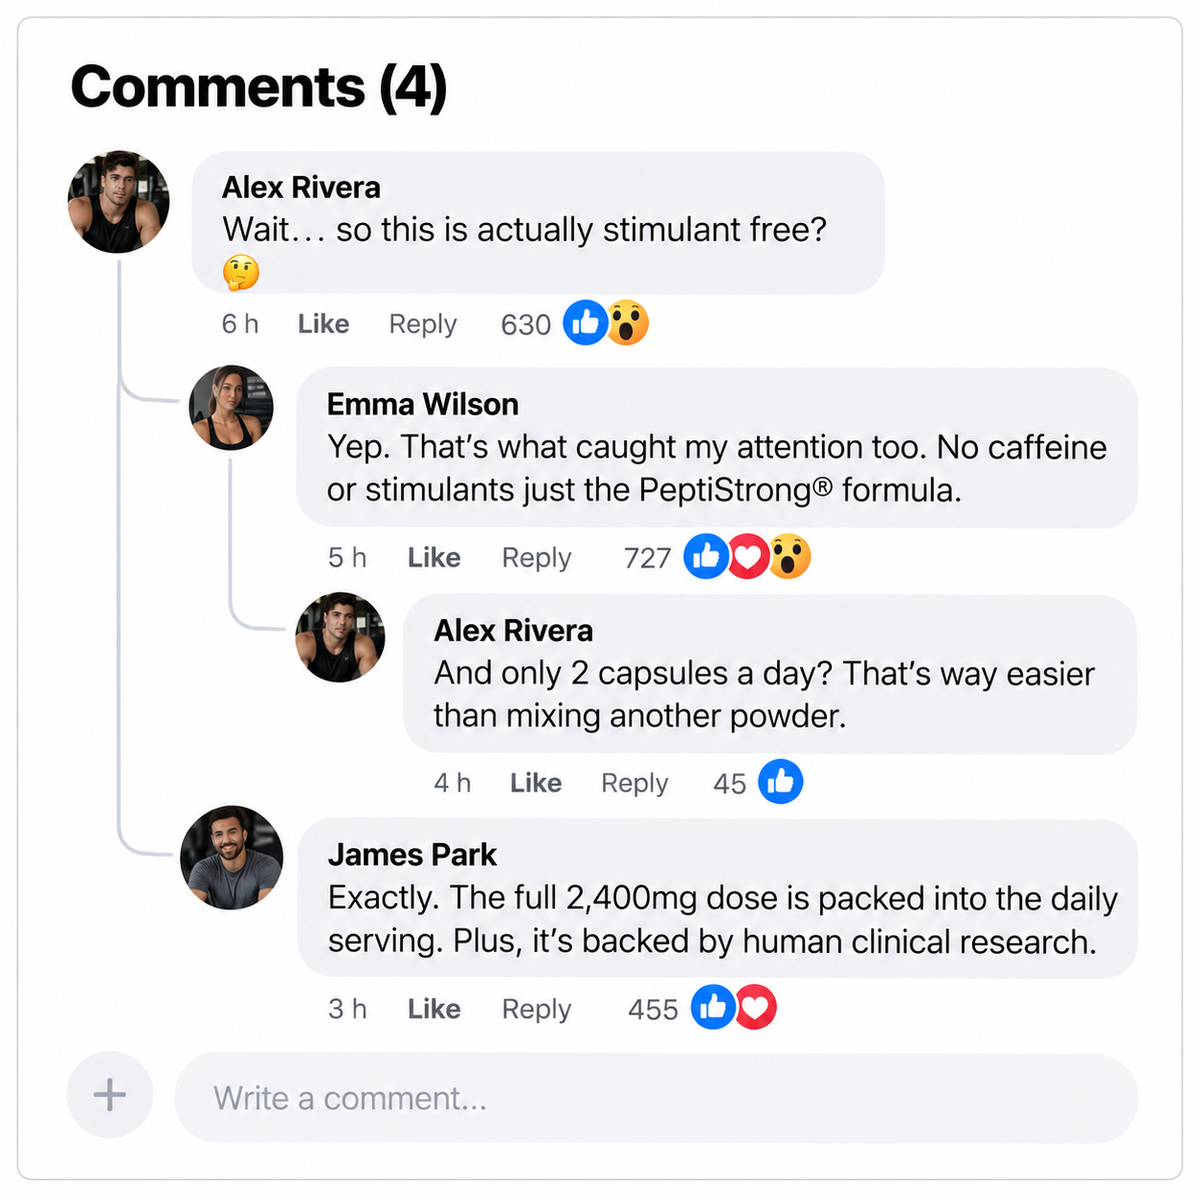Click wow emoji reaction next to 727

click(x=789, y=556)
